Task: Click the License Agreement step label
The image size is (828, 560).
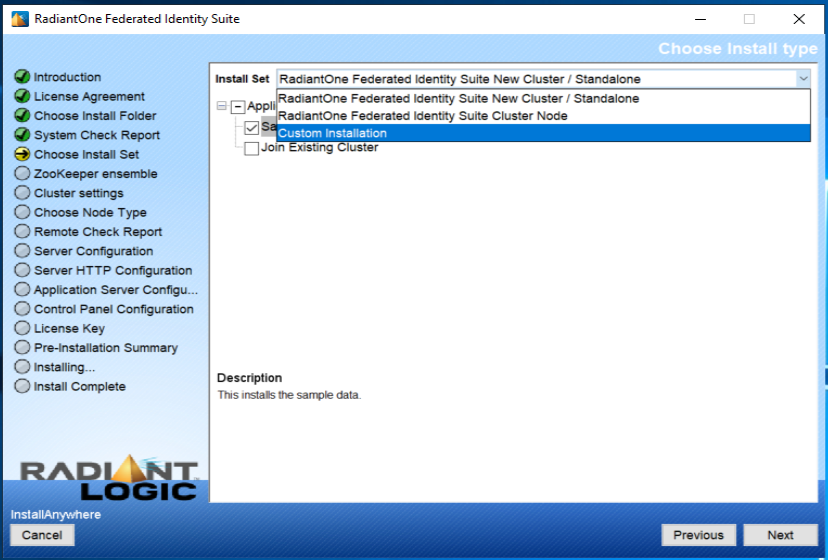Action: click(x=89, y=97)
